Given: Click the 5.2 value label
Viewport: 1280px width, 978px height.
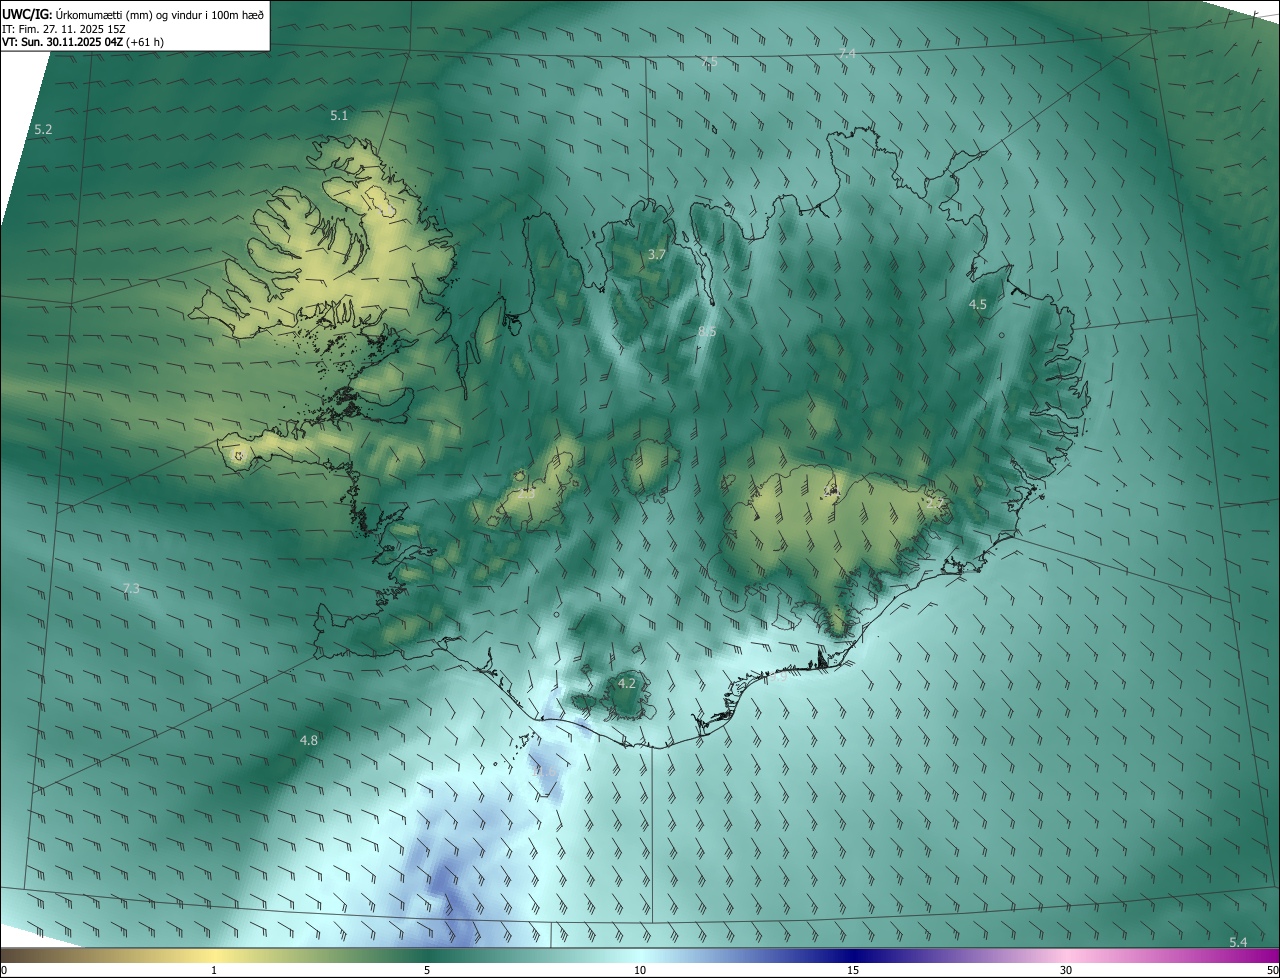Looking at the screenshot, I should 43,130.
